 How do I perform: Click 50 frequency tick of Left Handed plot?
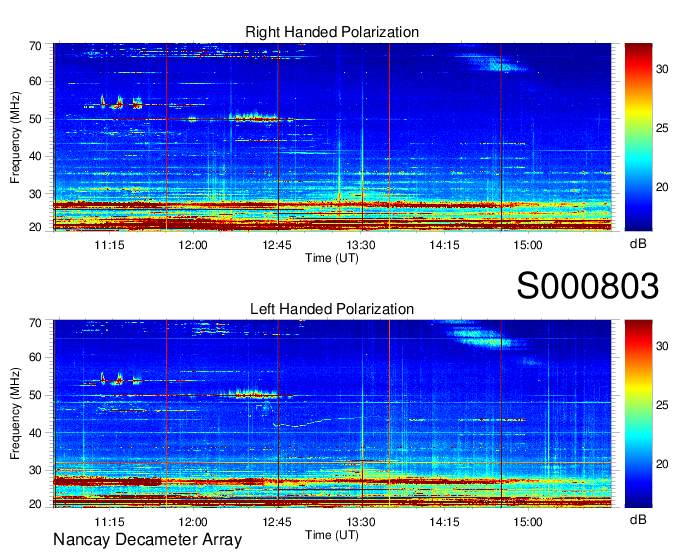click(35, 395)
